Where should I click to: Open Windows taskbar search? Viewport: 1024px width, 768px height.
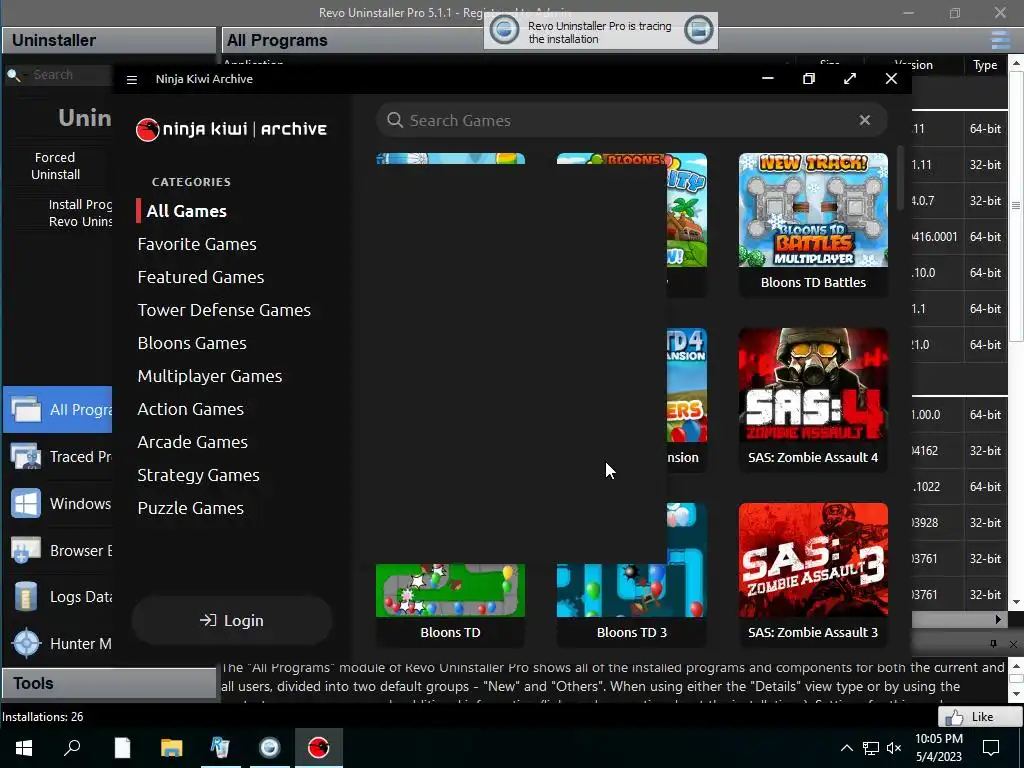tap(72, 748)
